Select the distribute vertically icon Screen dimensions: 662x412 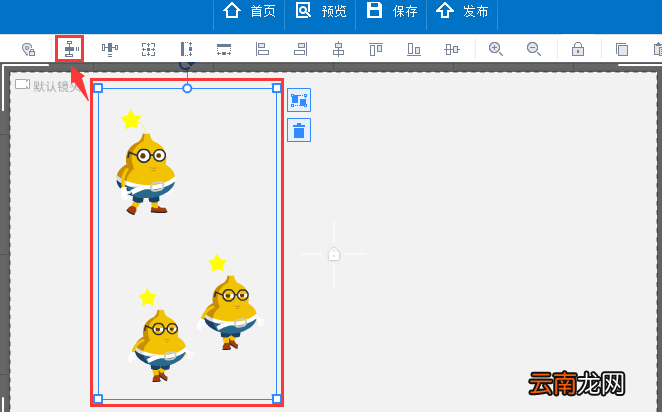pos(70,49)
